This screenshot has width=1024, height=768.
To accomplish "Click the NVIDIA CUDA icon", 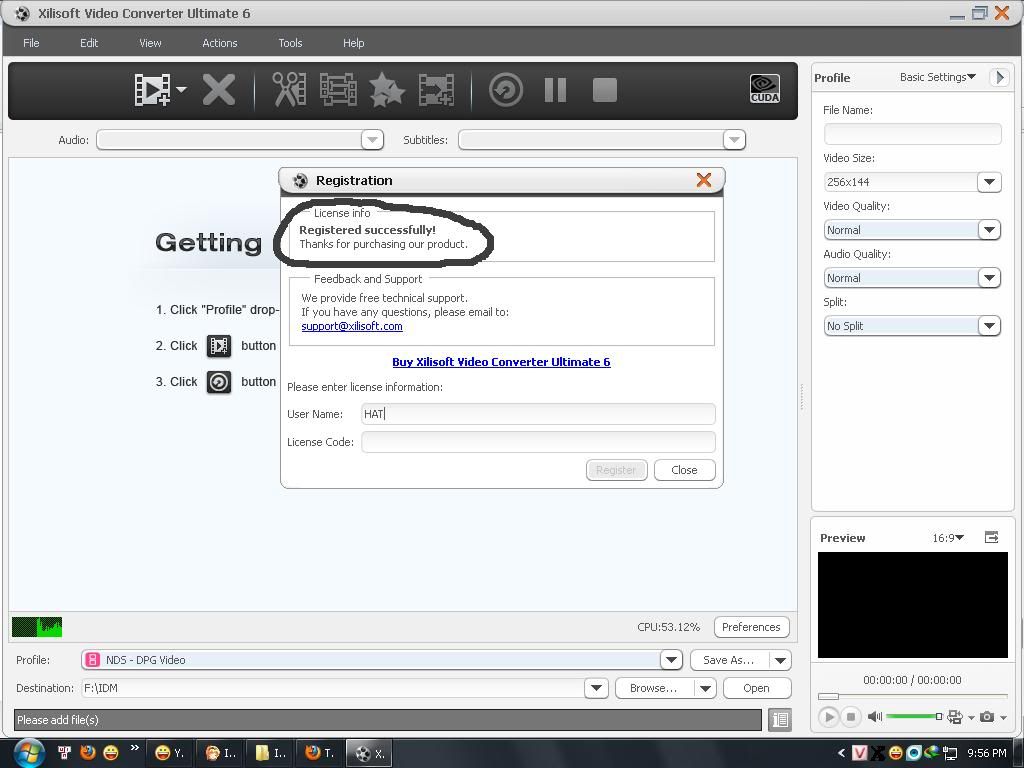I will (765, 89).
